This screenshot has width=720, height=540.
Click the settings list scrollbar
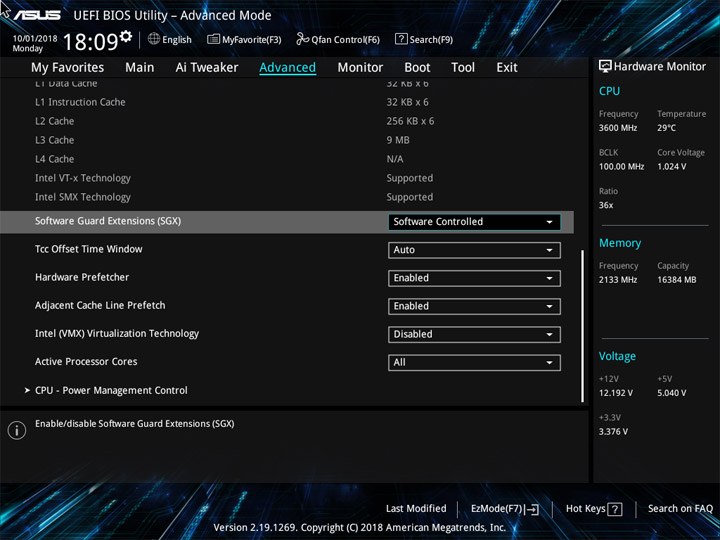click(x=582, y=326)
